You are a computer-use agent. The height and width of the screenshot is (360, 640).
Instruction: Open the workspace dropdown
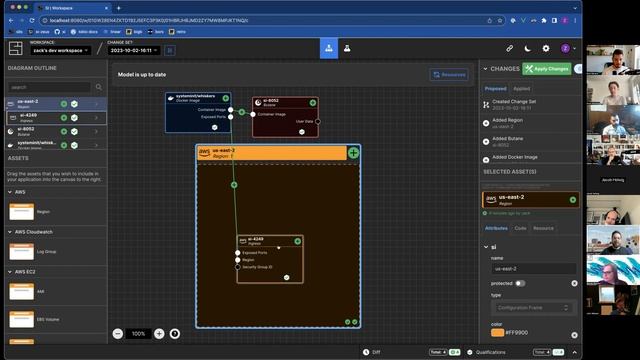pos(60,51)
